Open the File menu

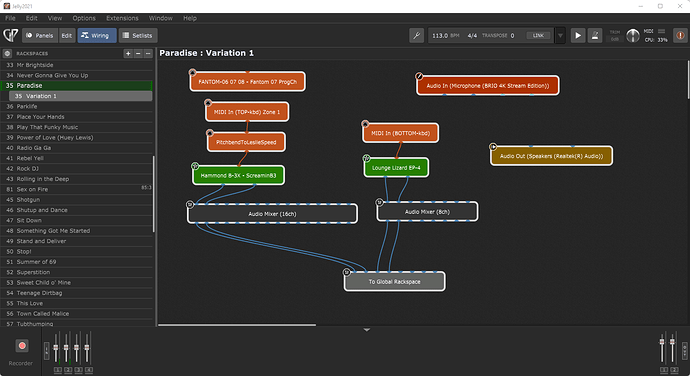pos(10,18)
